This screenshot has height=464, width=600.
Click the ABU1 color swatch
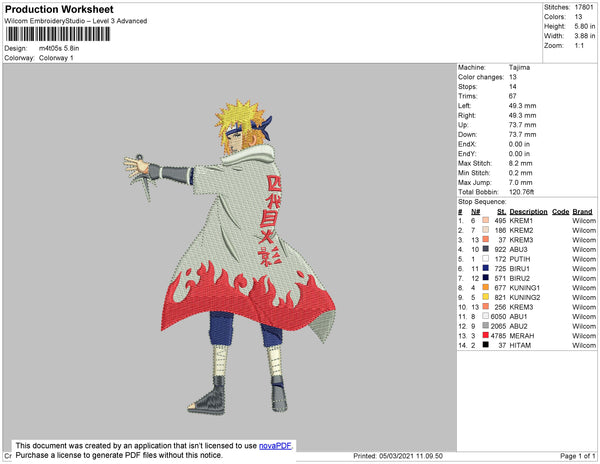tap(486, 316)
